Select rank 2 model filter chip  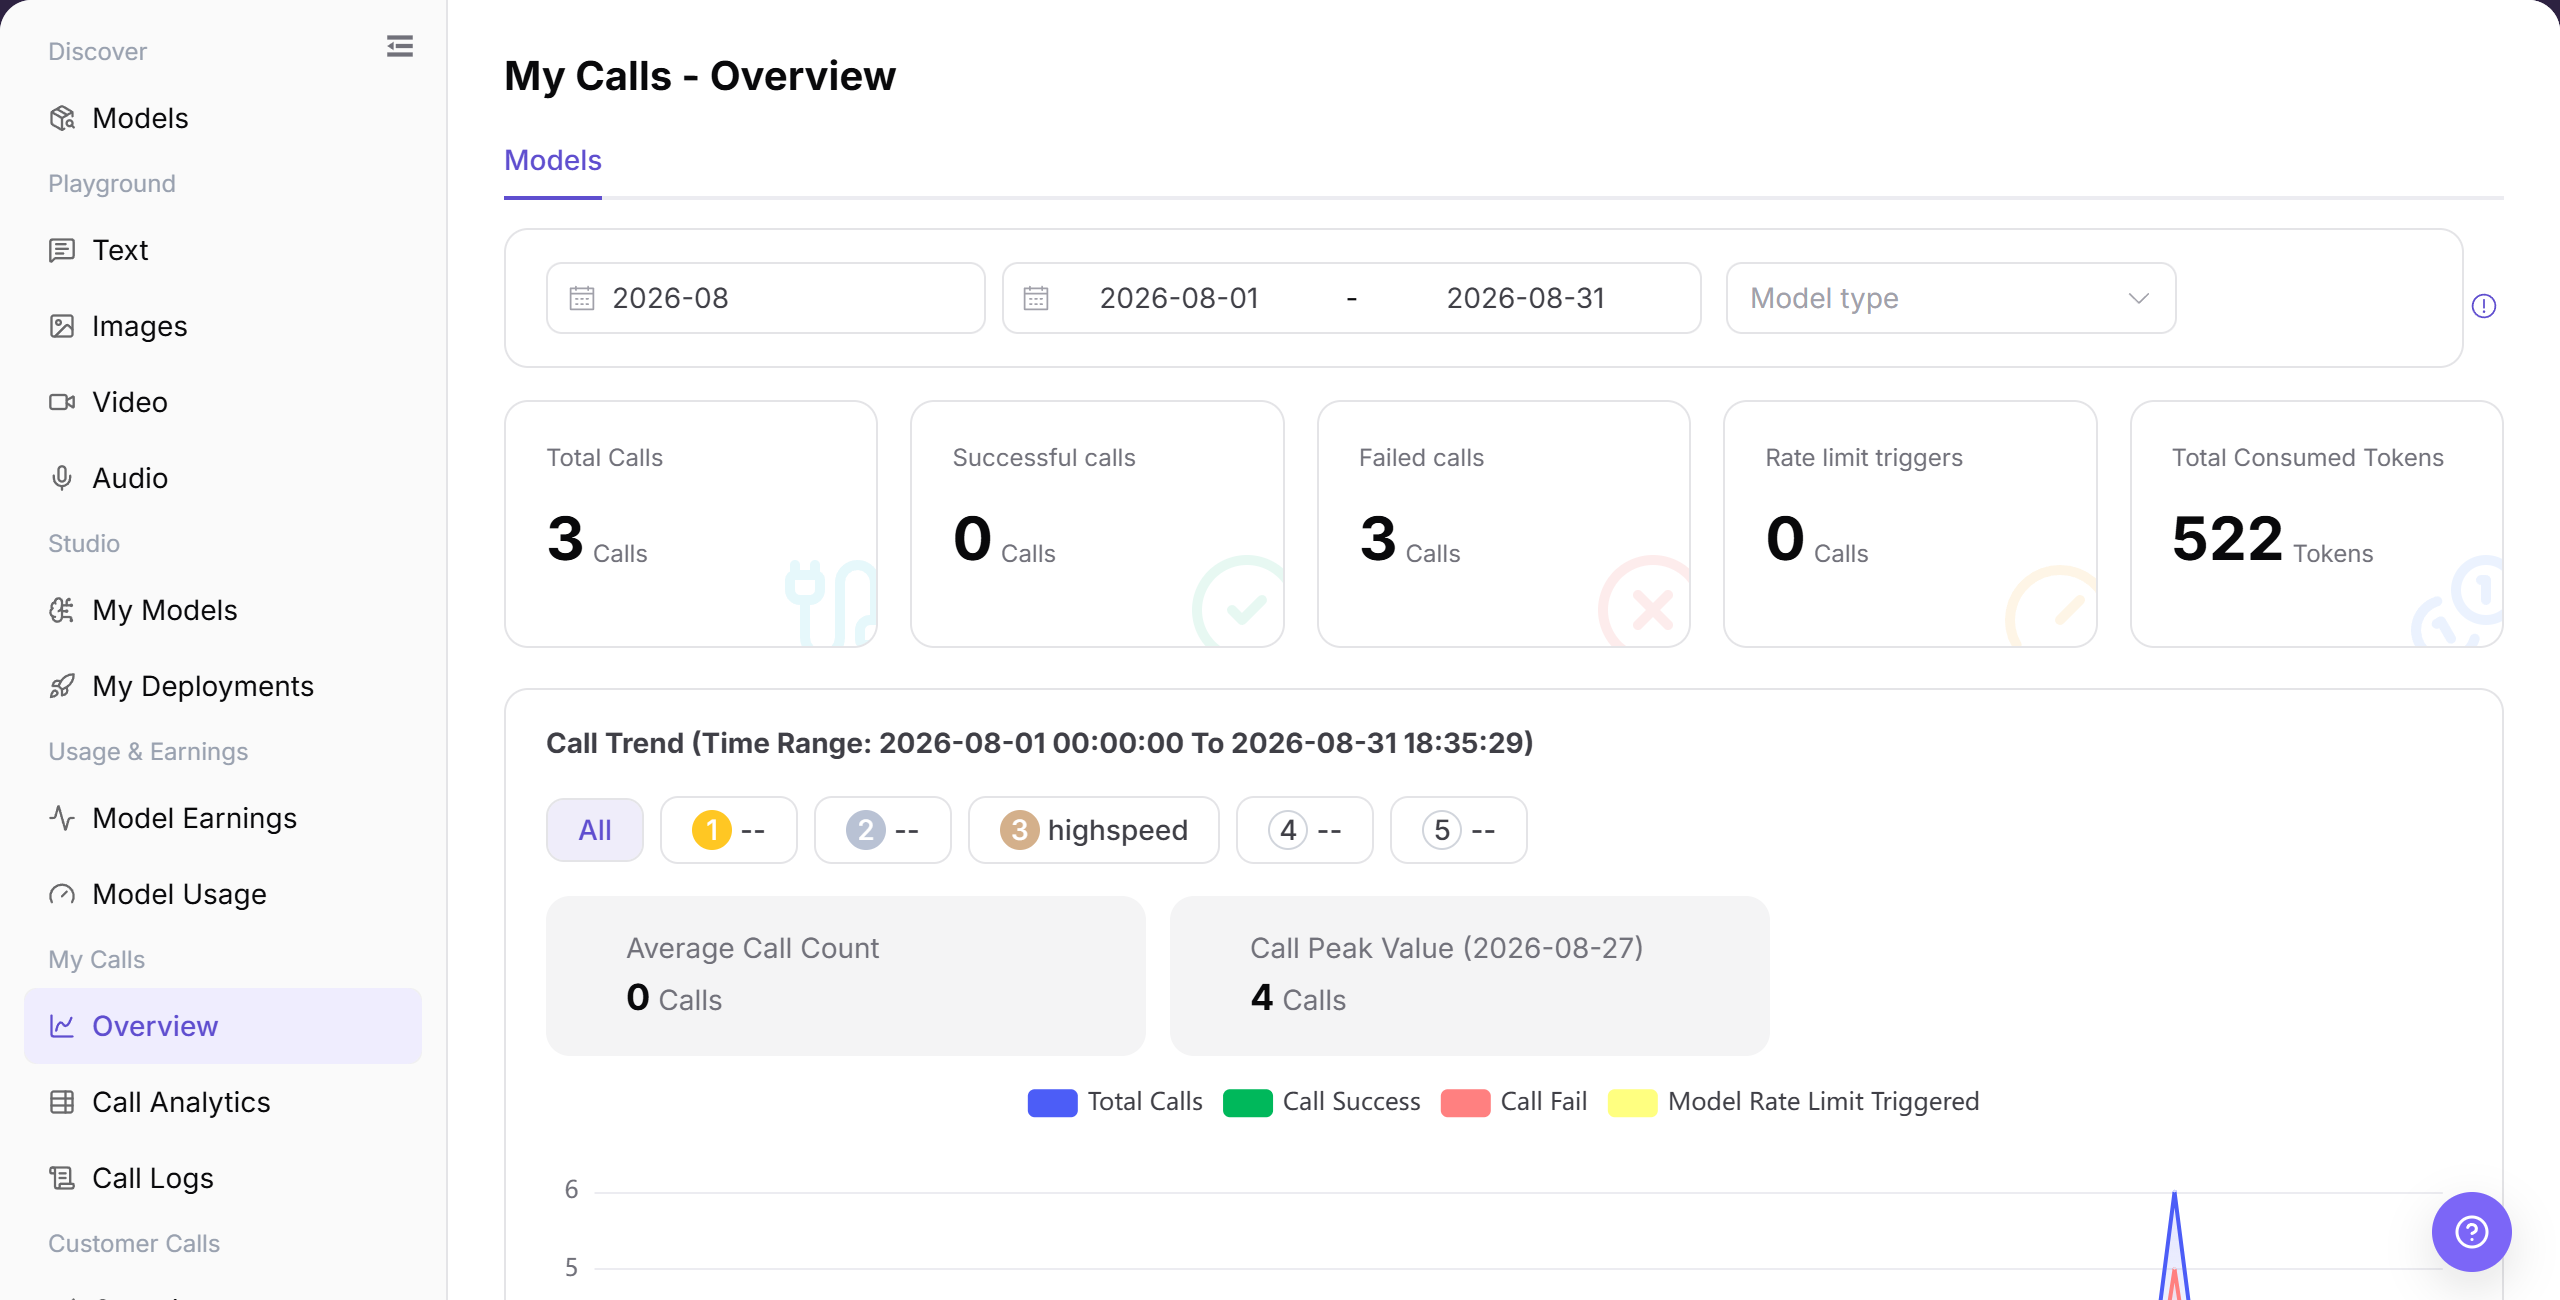(x=883, y=830)
